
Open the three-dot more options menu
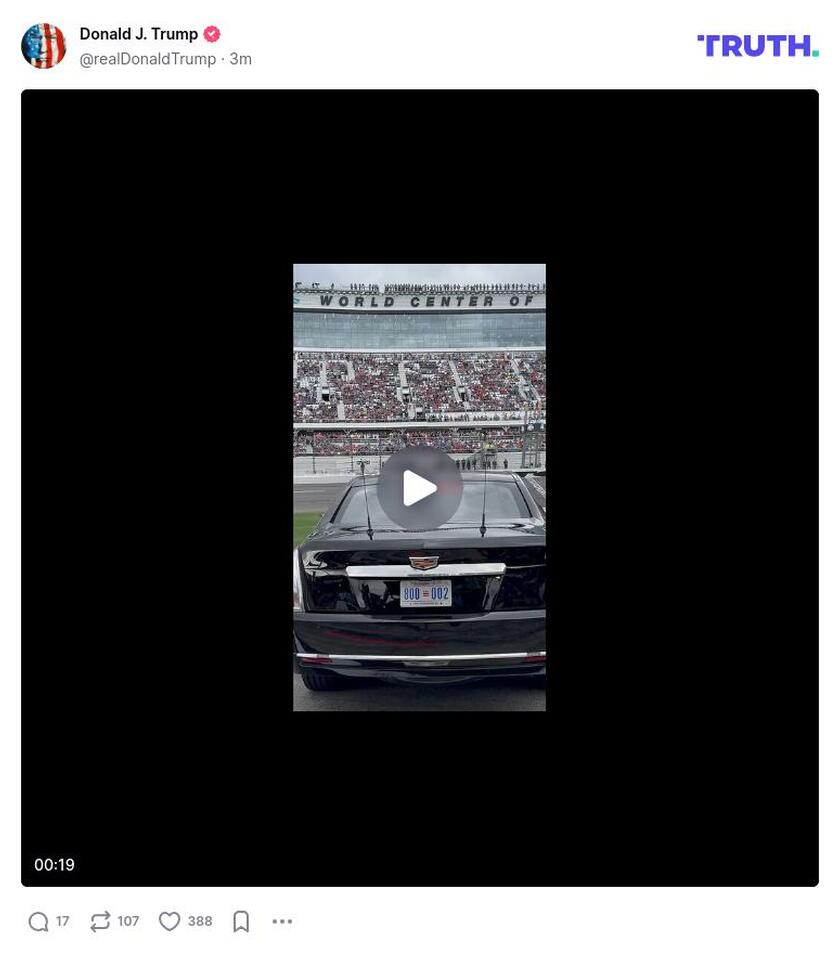[x=282, y=921]
